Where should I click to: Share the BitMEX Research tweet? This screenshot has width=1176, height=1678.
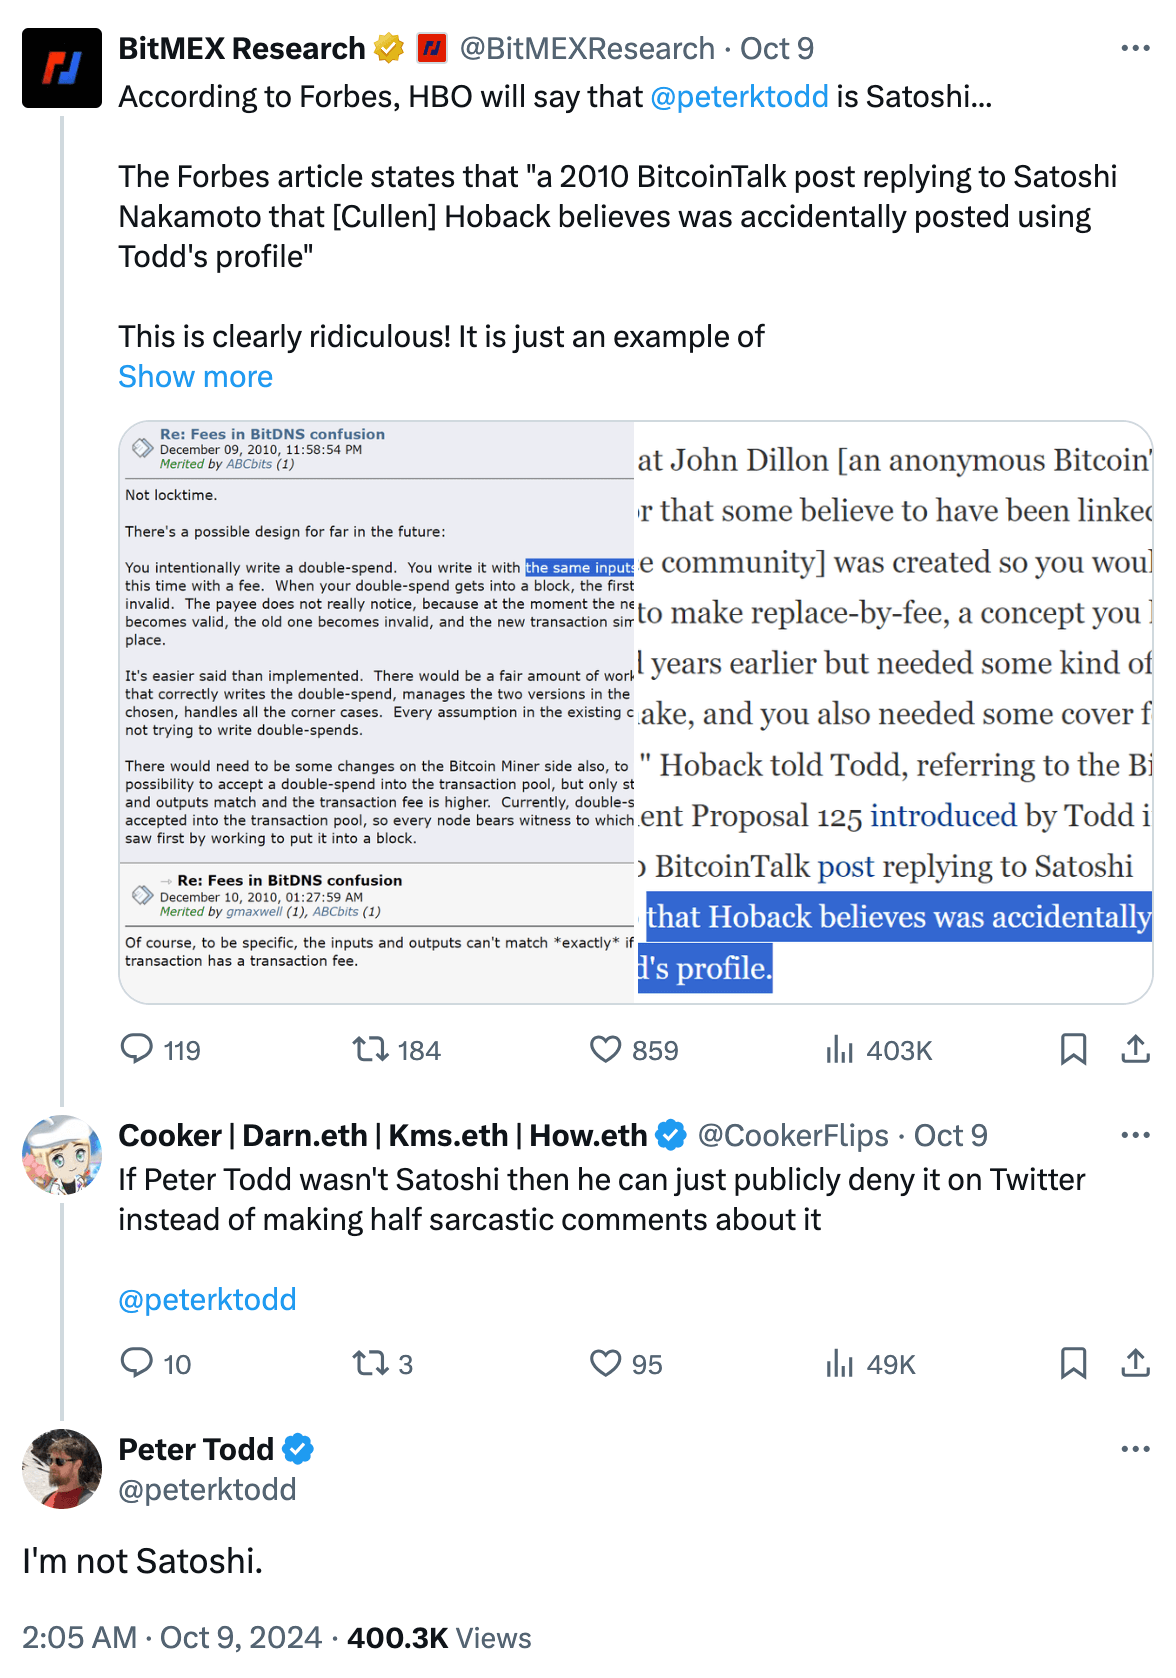coord(1137,1050)
